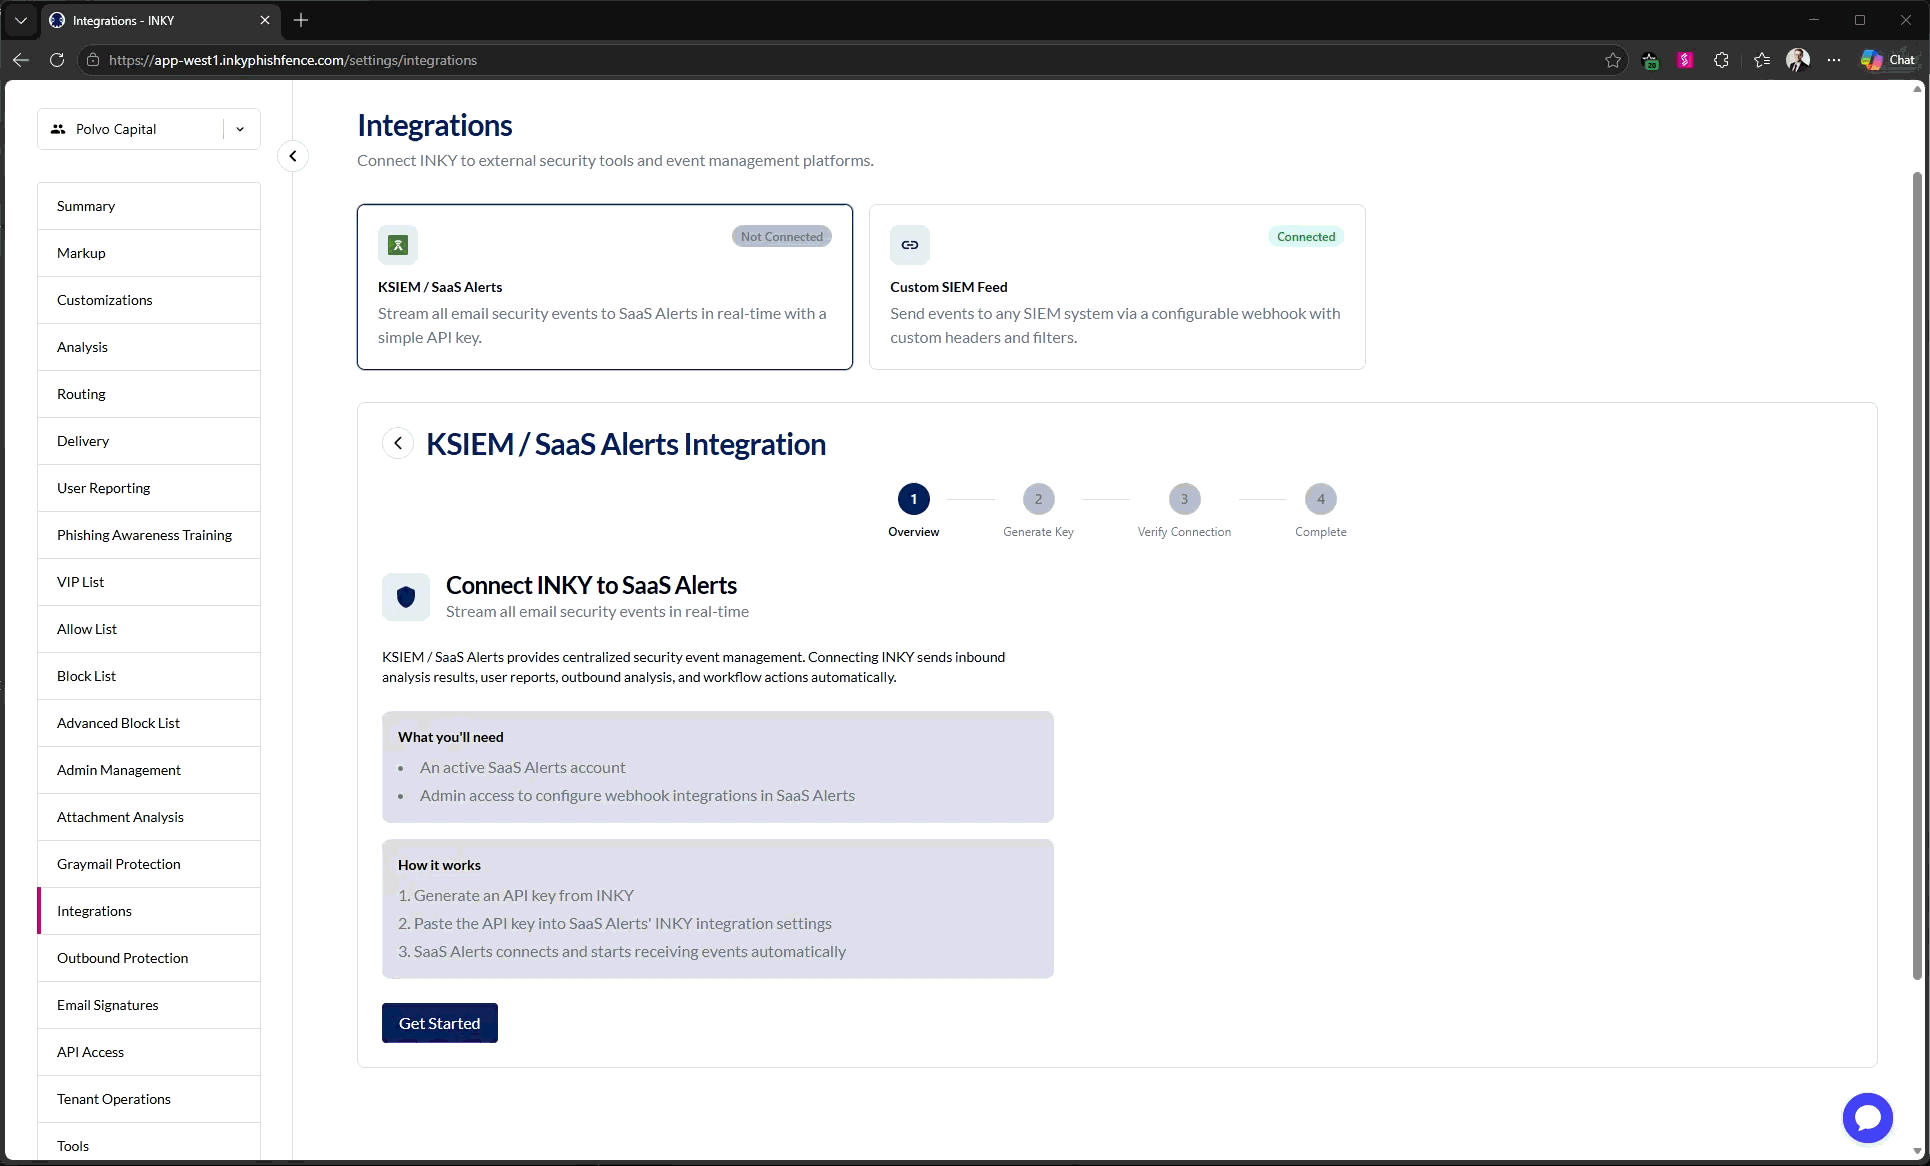Bookmark this page with the star icon
This screenshot has width=1930, height=1166.
click(1613, 60)
